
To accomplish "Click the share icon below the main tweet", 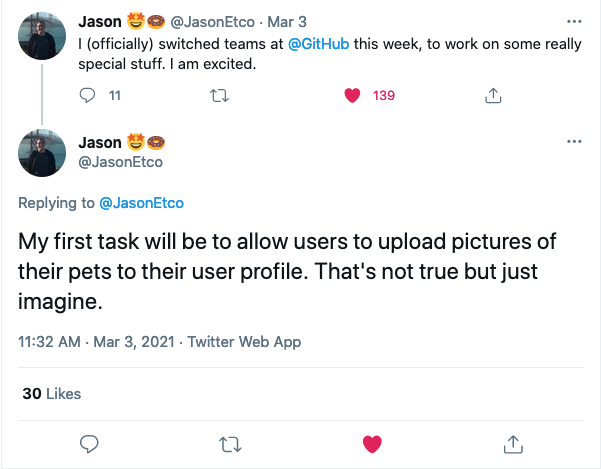I will coord(513,444).
